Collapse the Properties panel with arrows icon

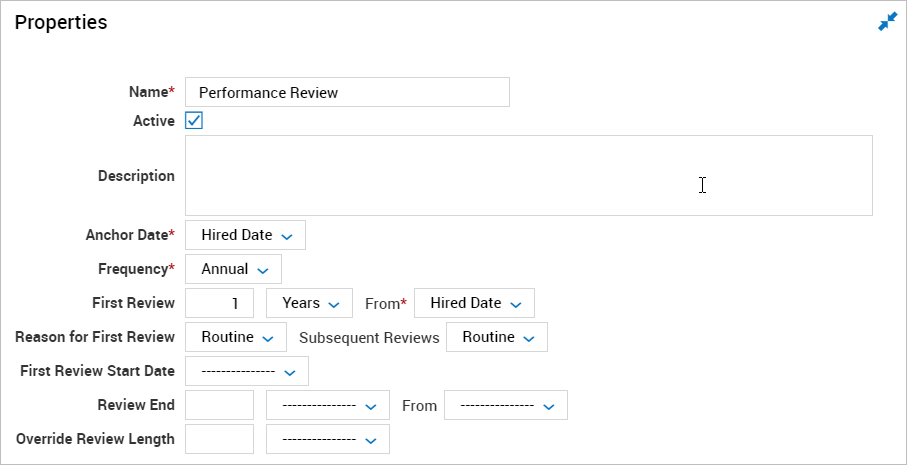(887, 21)
